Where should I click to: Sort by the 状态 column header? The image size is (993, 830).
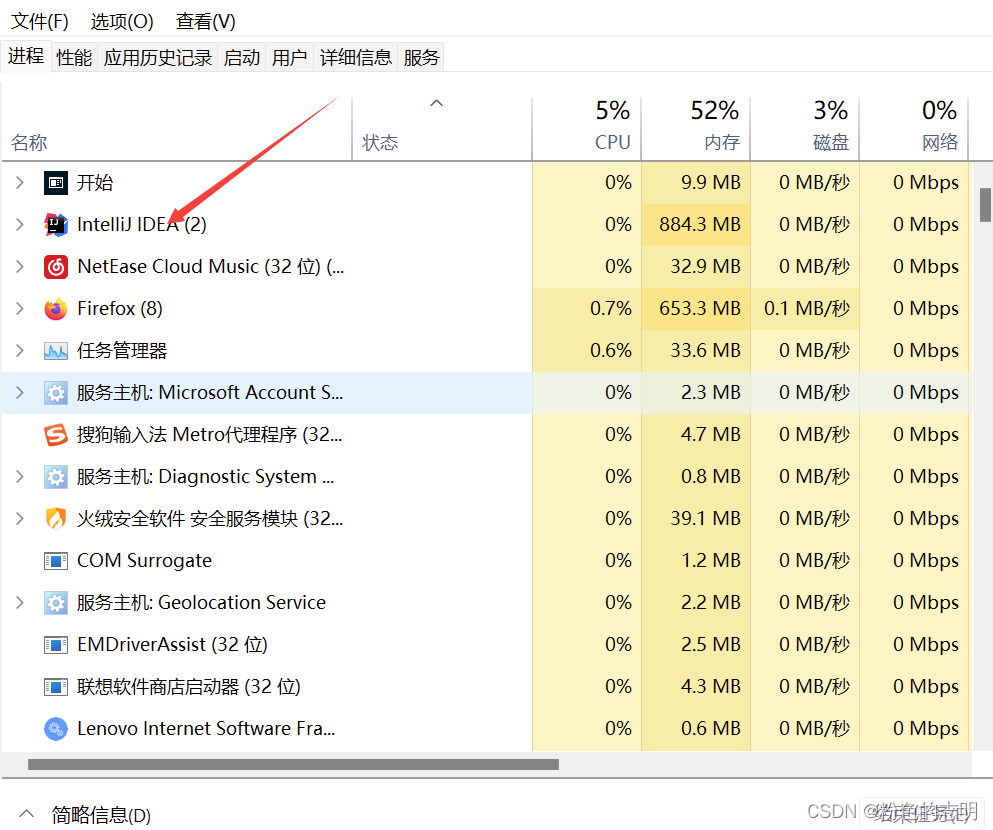coord(442,129)
